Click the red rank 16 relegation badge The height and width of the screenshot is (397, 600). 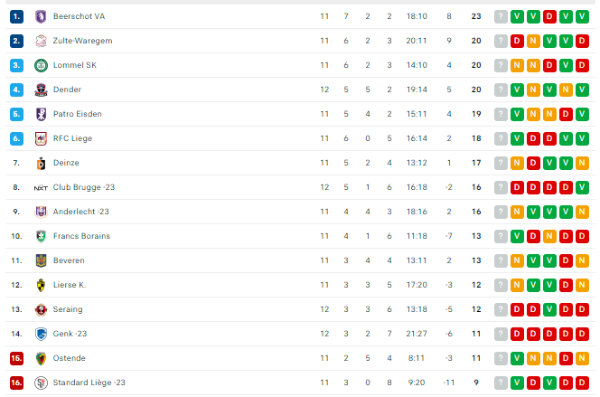[16, 383]
